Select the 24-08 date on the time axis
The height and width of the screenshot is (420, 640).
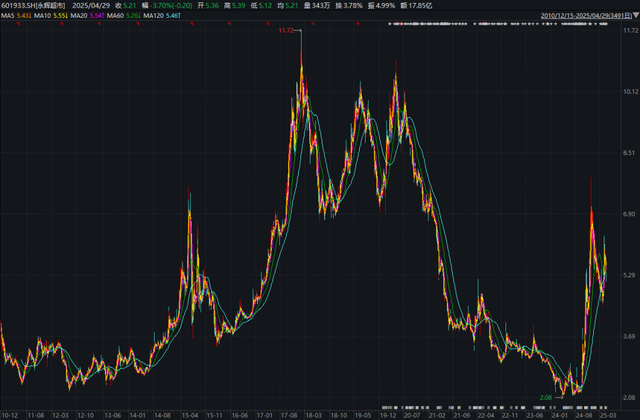tap(584, 415)
